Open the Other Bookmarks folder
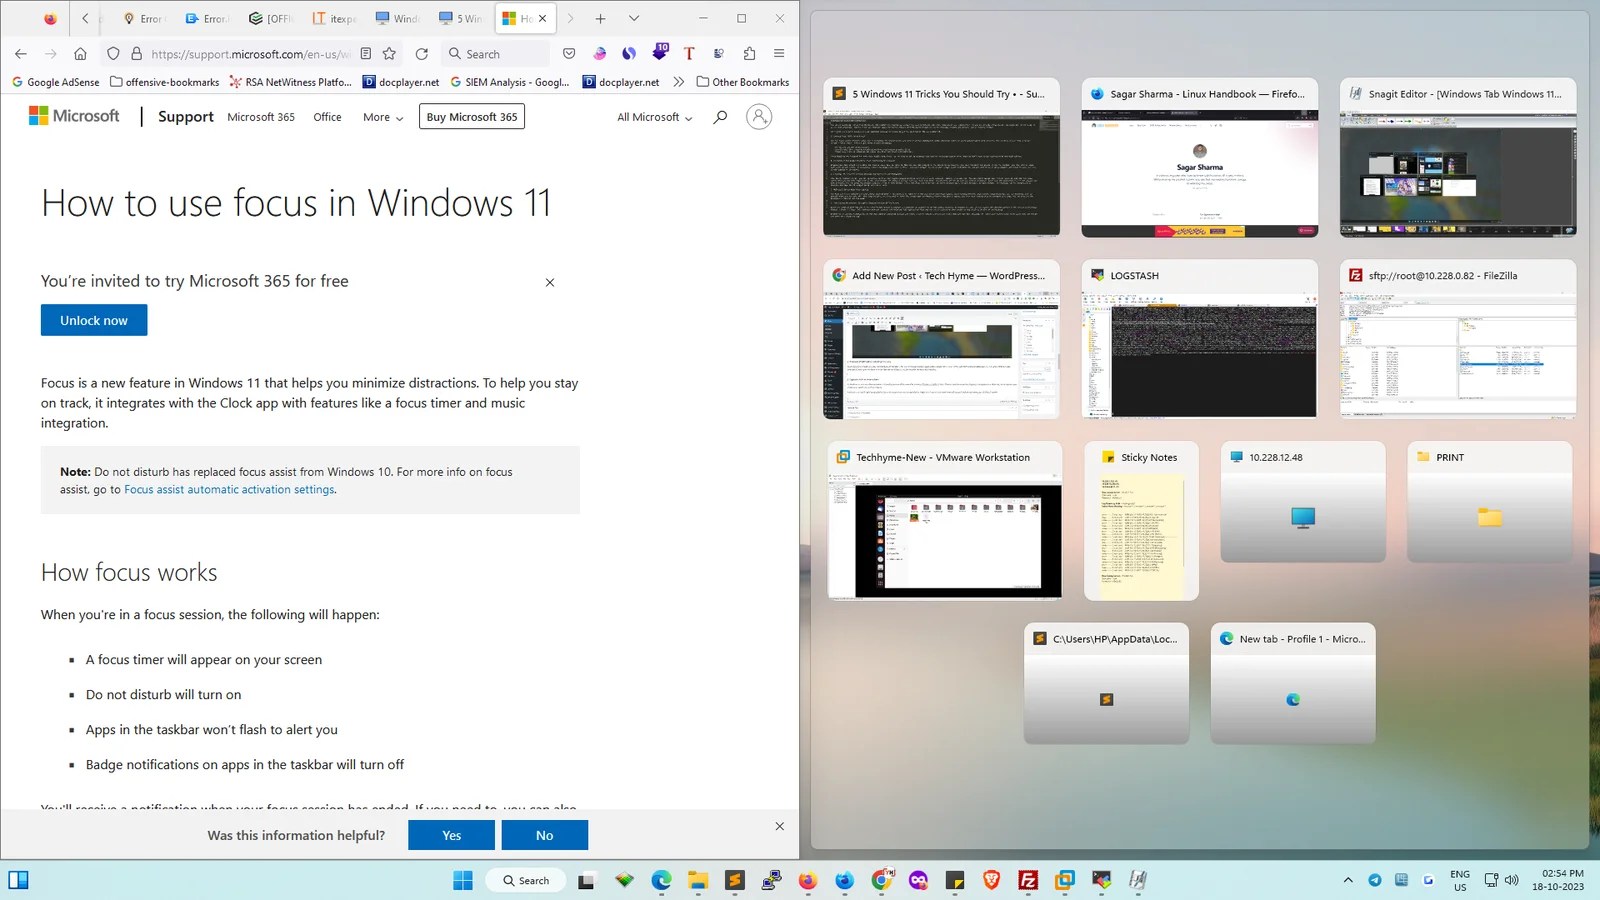 pyautogui.click(x=743, y=82)
